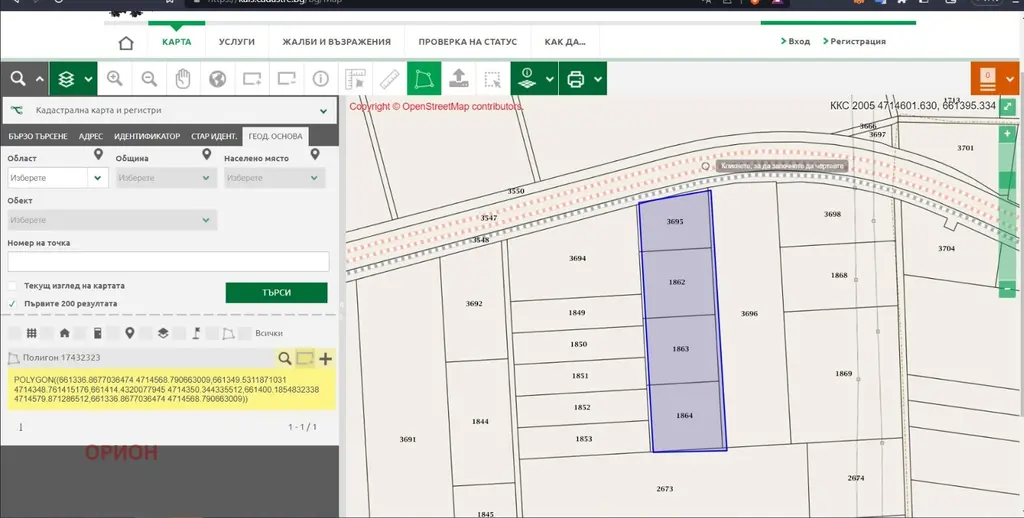Image resolution: width=1024 pixels, height=518 pixels.
Task: Click the upload file icon in toolbar
Action: (458, 79)
